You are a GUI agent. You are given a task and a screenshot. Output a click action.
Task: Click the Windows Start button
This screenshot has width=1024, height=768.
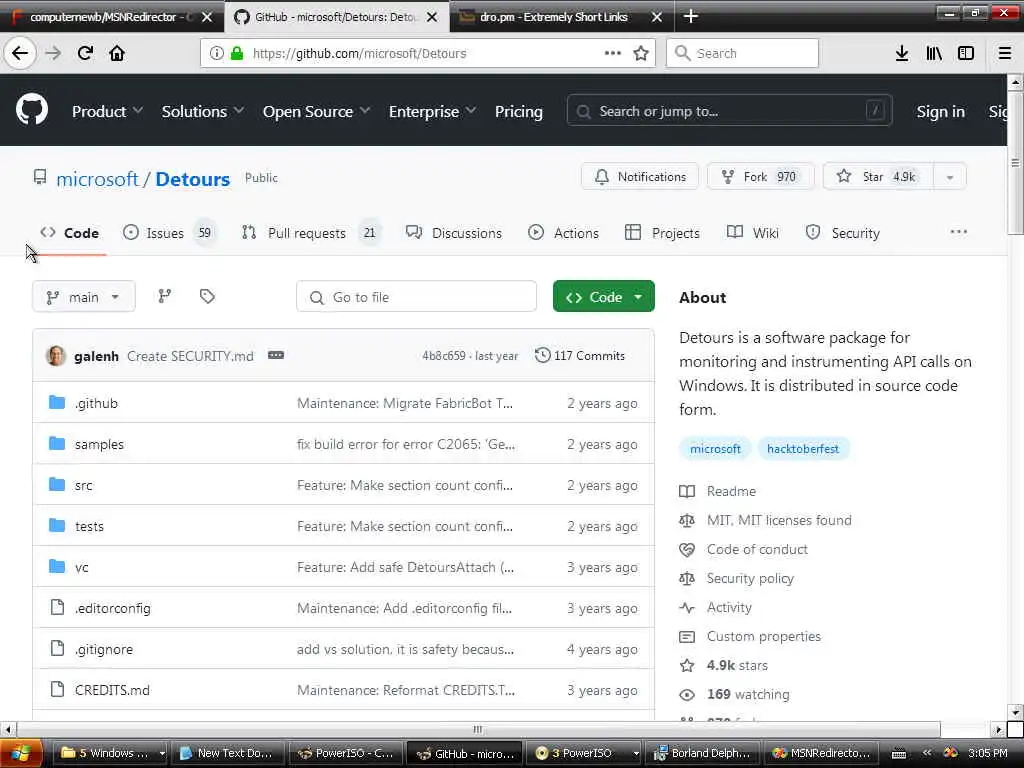click(21, 753)
